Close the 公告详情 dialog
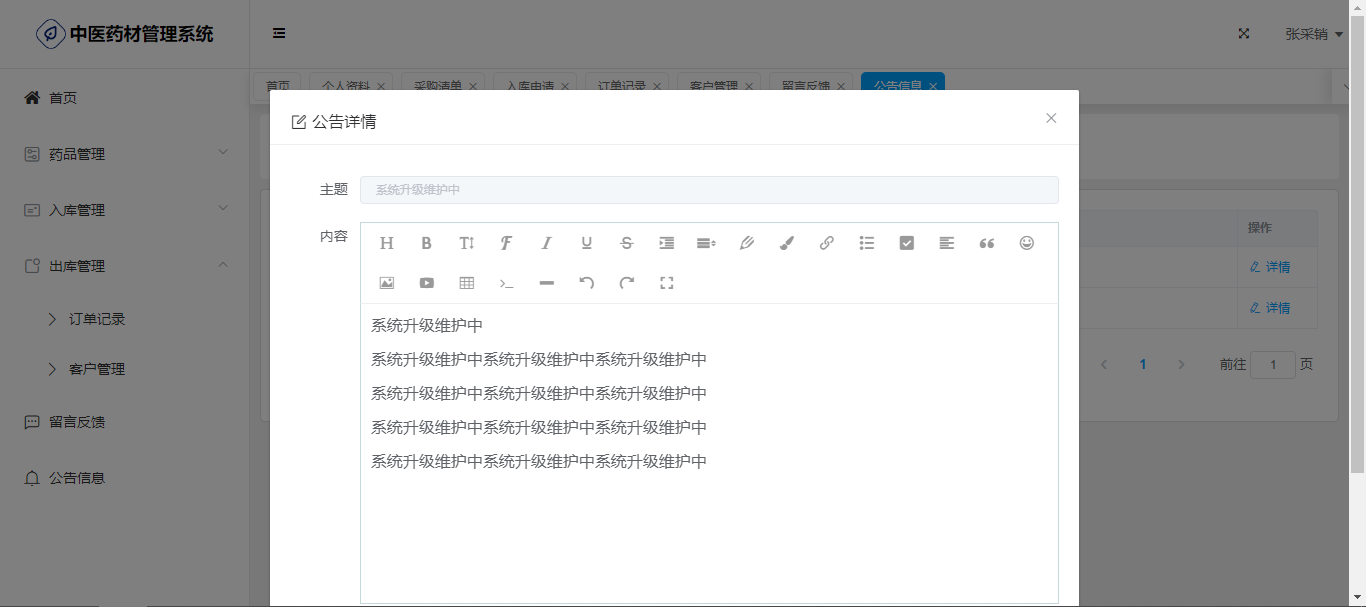Screen dimensions: 1366x607 pyautogui.click(x=1051, y=118)
